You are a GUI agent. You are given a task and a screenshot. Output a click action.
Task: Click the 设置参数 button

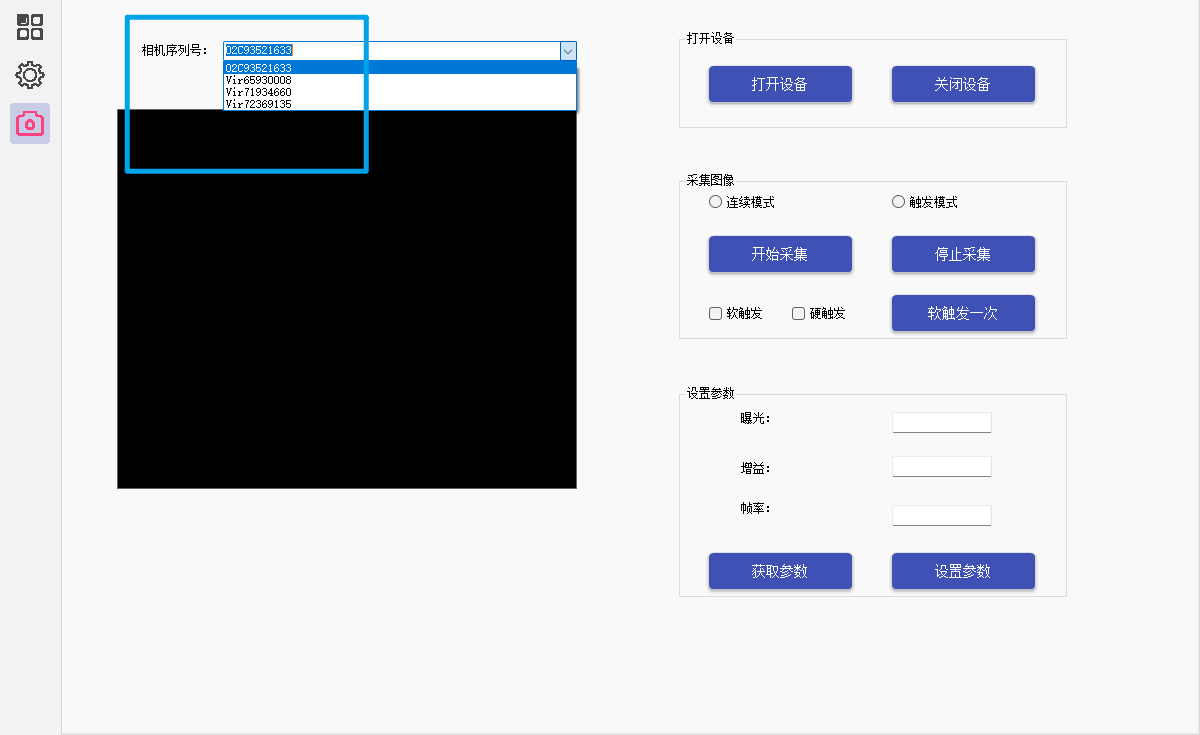pyautogui.click(x=963, y=571)
